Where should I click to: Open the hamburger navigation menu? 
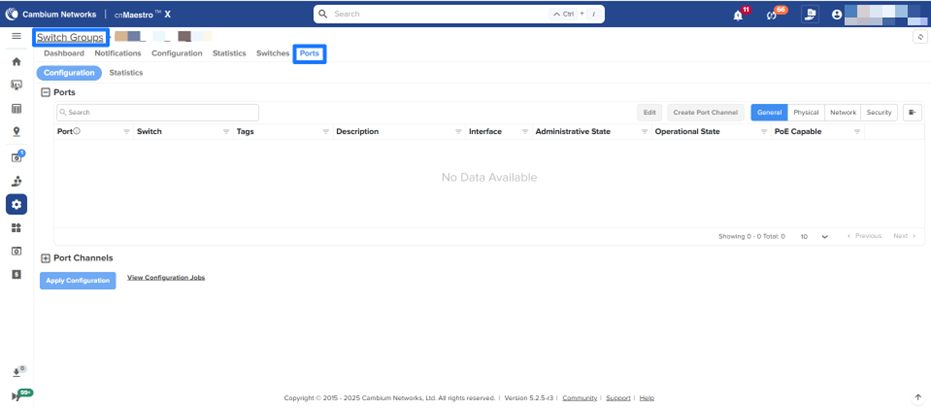(16, 36)
